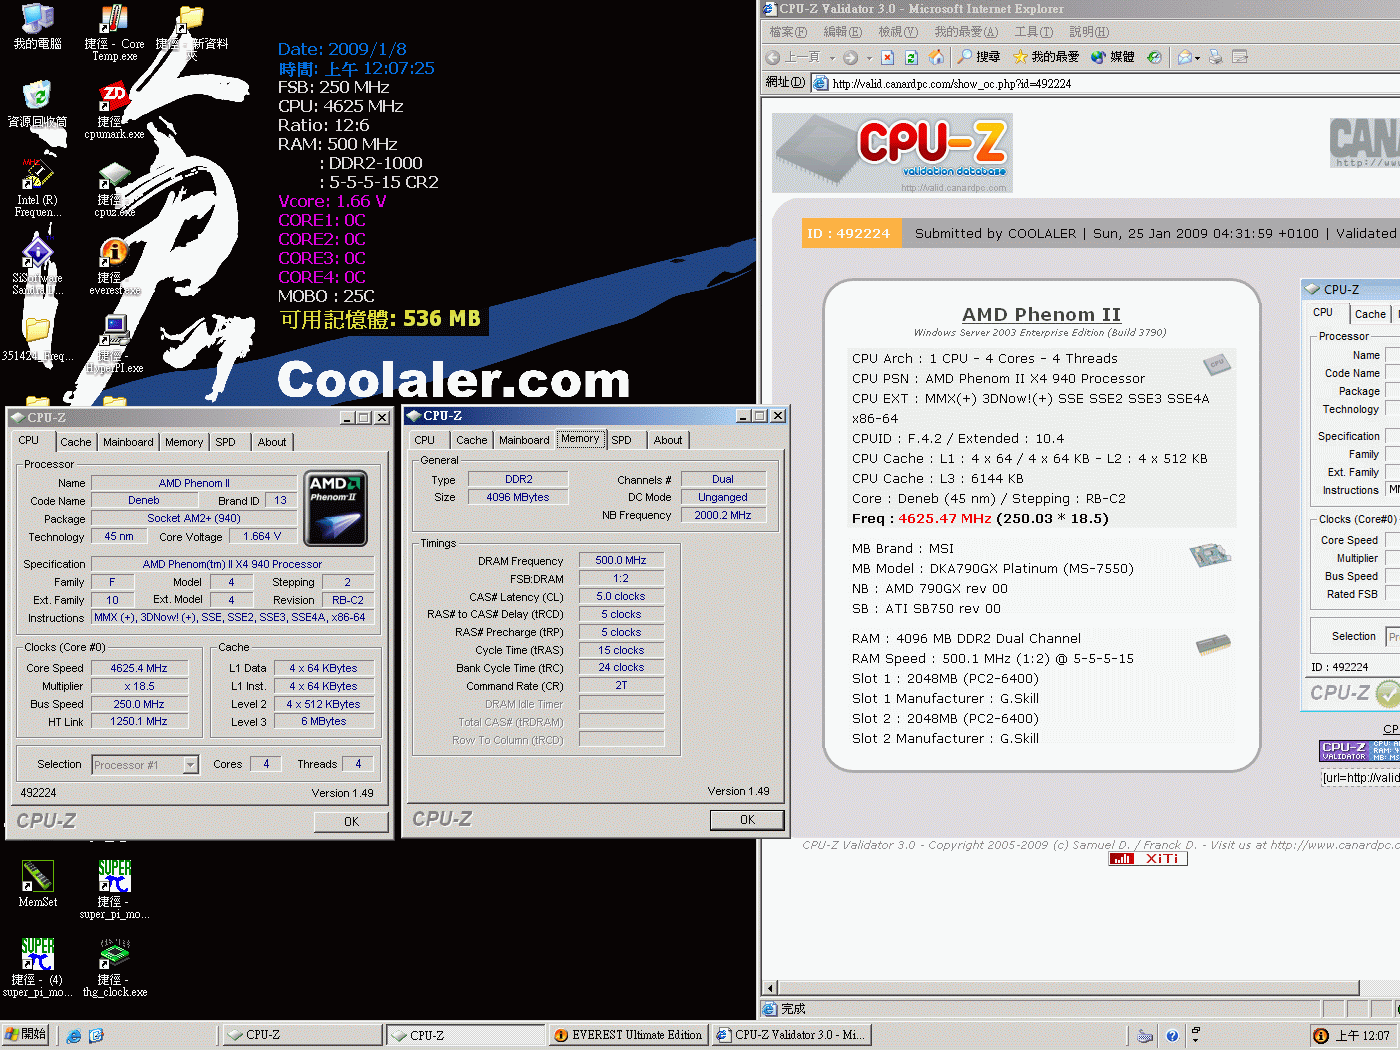Open the MemSet desktop icon
This screenshot has height=1050, width=1400.
(37, 884)
